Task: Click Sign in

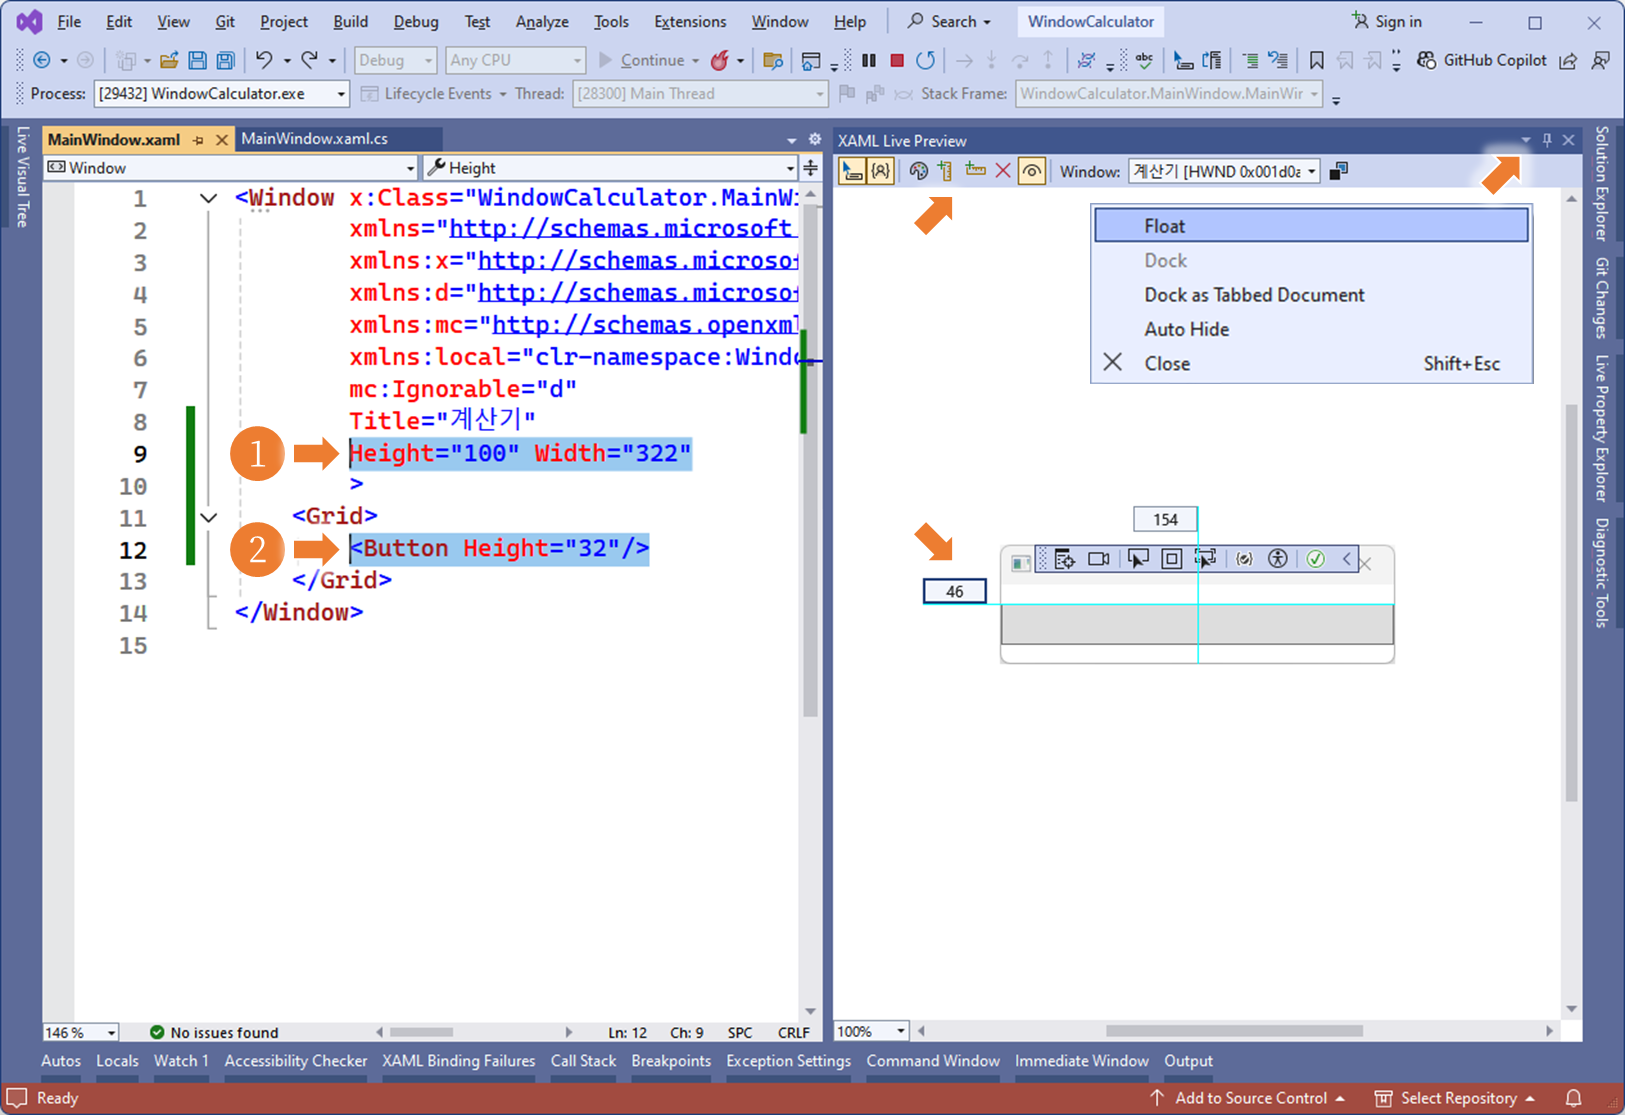Action: tap(1387, 21)
